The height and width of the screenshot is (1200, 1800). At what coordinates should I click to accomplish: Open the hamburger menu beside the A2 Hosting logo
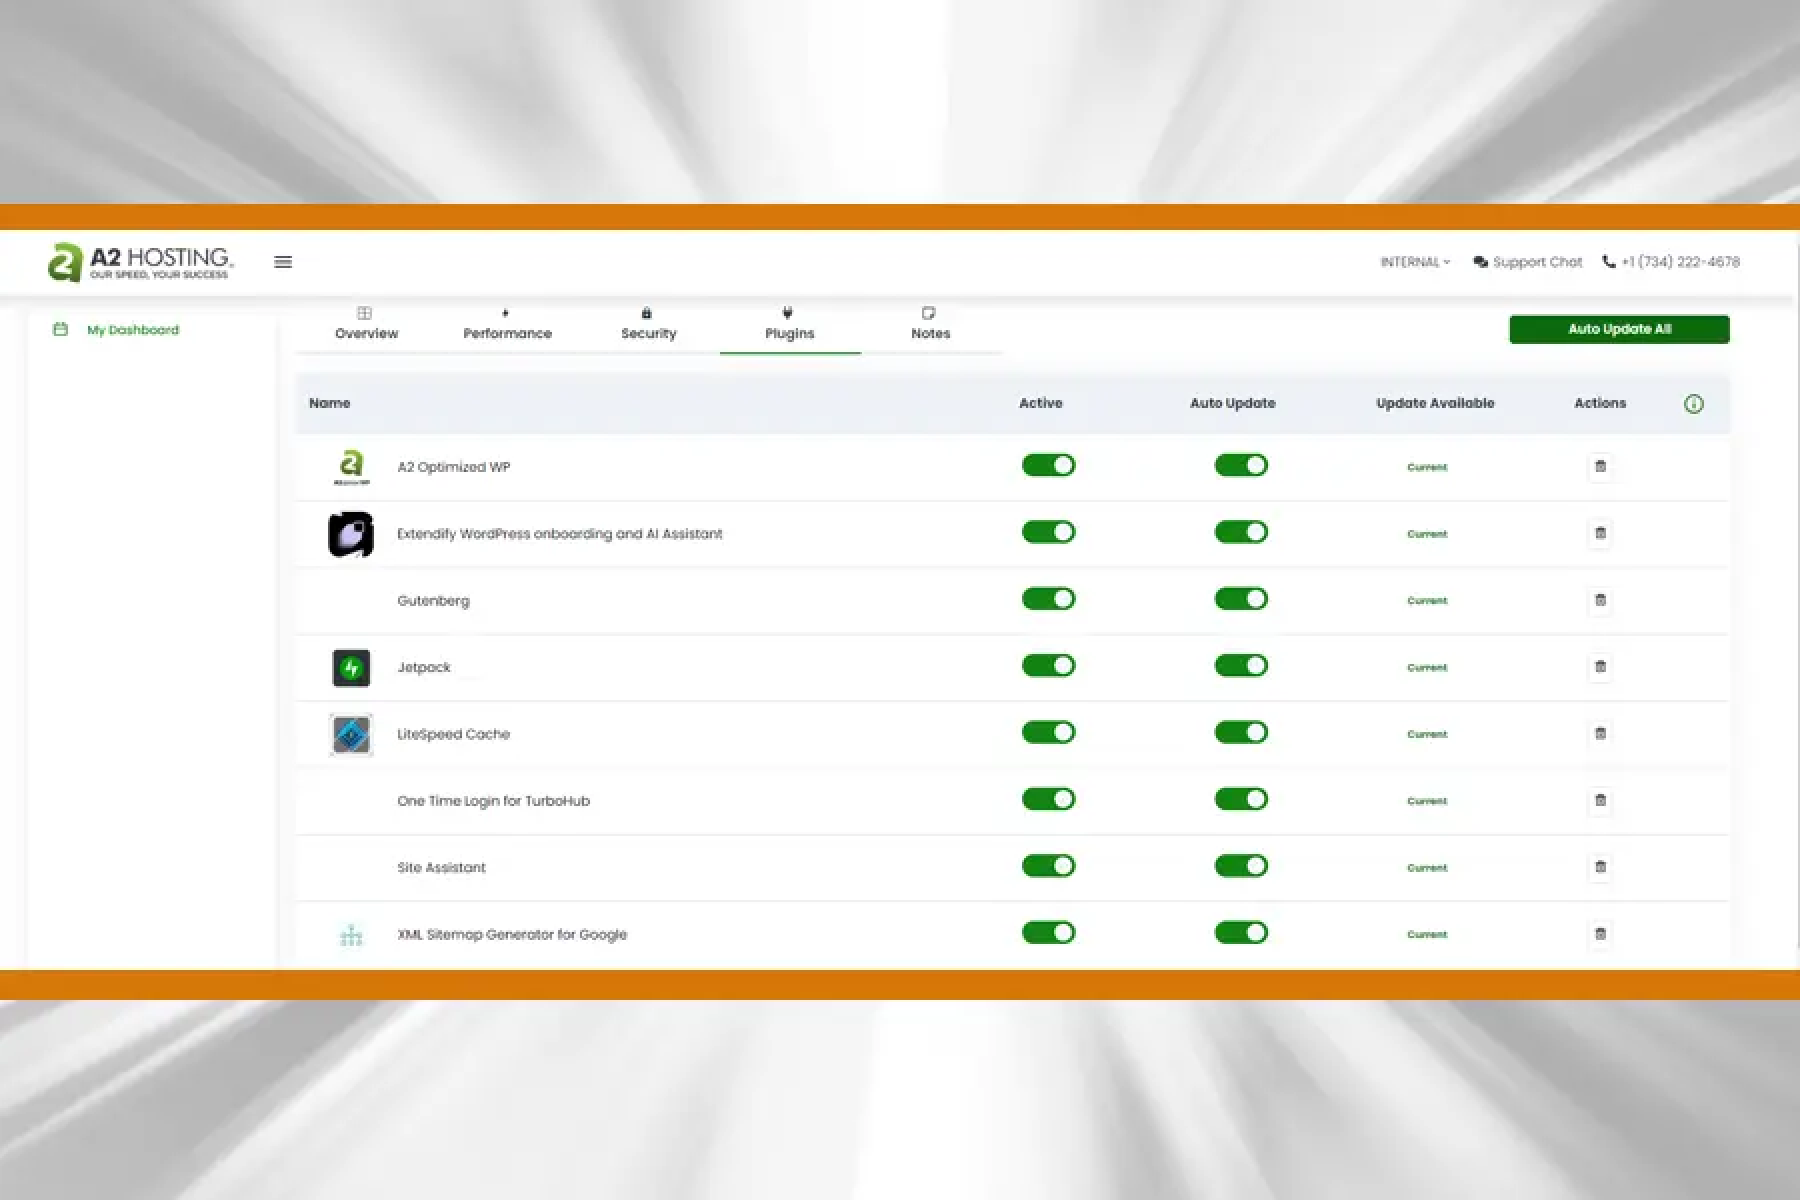(x=283, y=262)
